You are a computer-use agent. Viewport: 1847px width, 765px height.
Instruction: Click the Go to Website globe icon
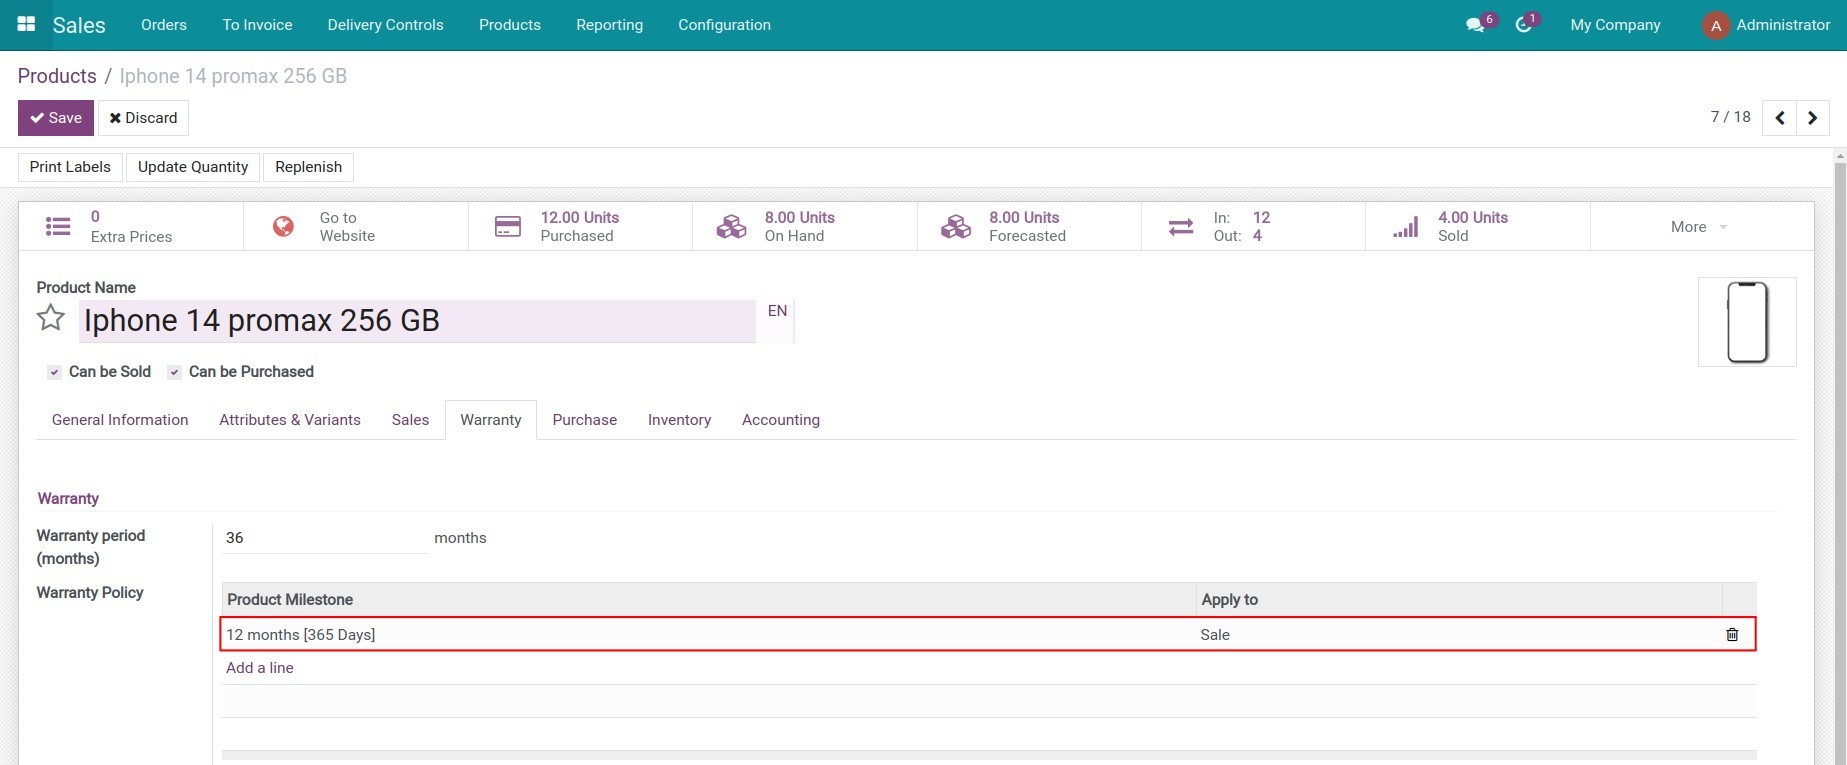[284, 227]
